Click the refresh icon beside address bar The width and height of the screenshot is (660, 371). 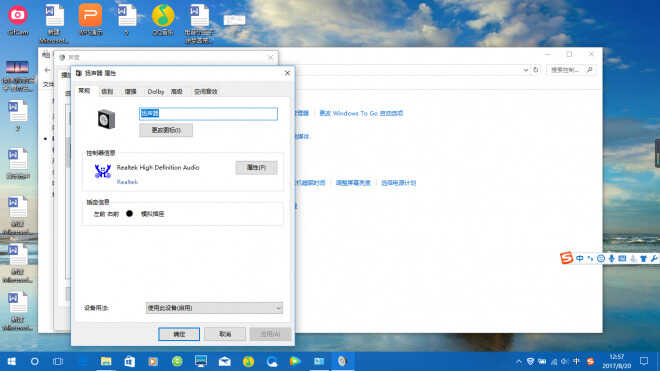536,70
